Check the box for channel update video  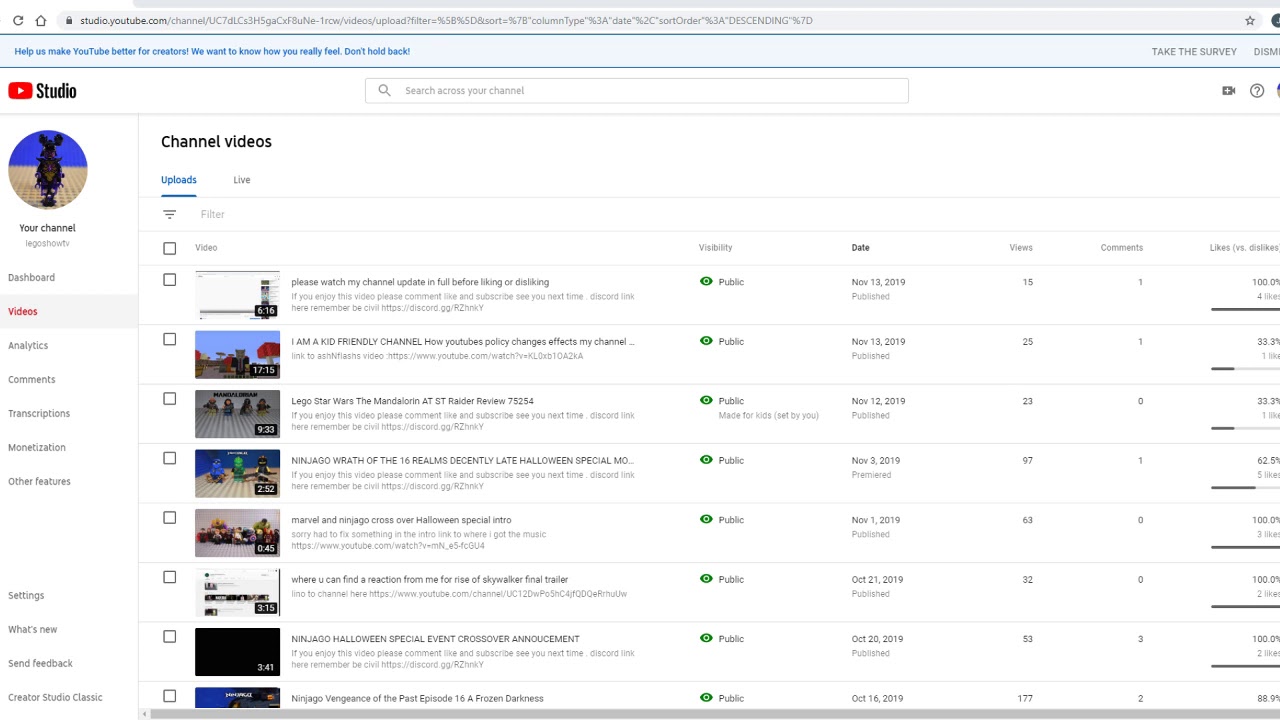[169, 280]
